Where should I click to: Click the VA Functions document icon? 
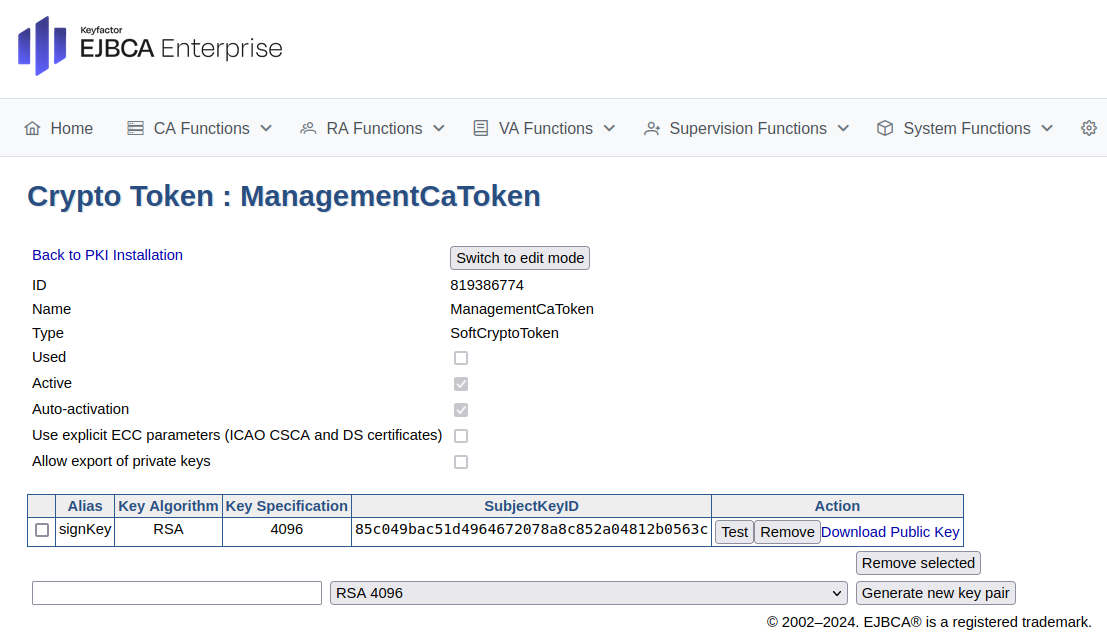click(481, 128)
